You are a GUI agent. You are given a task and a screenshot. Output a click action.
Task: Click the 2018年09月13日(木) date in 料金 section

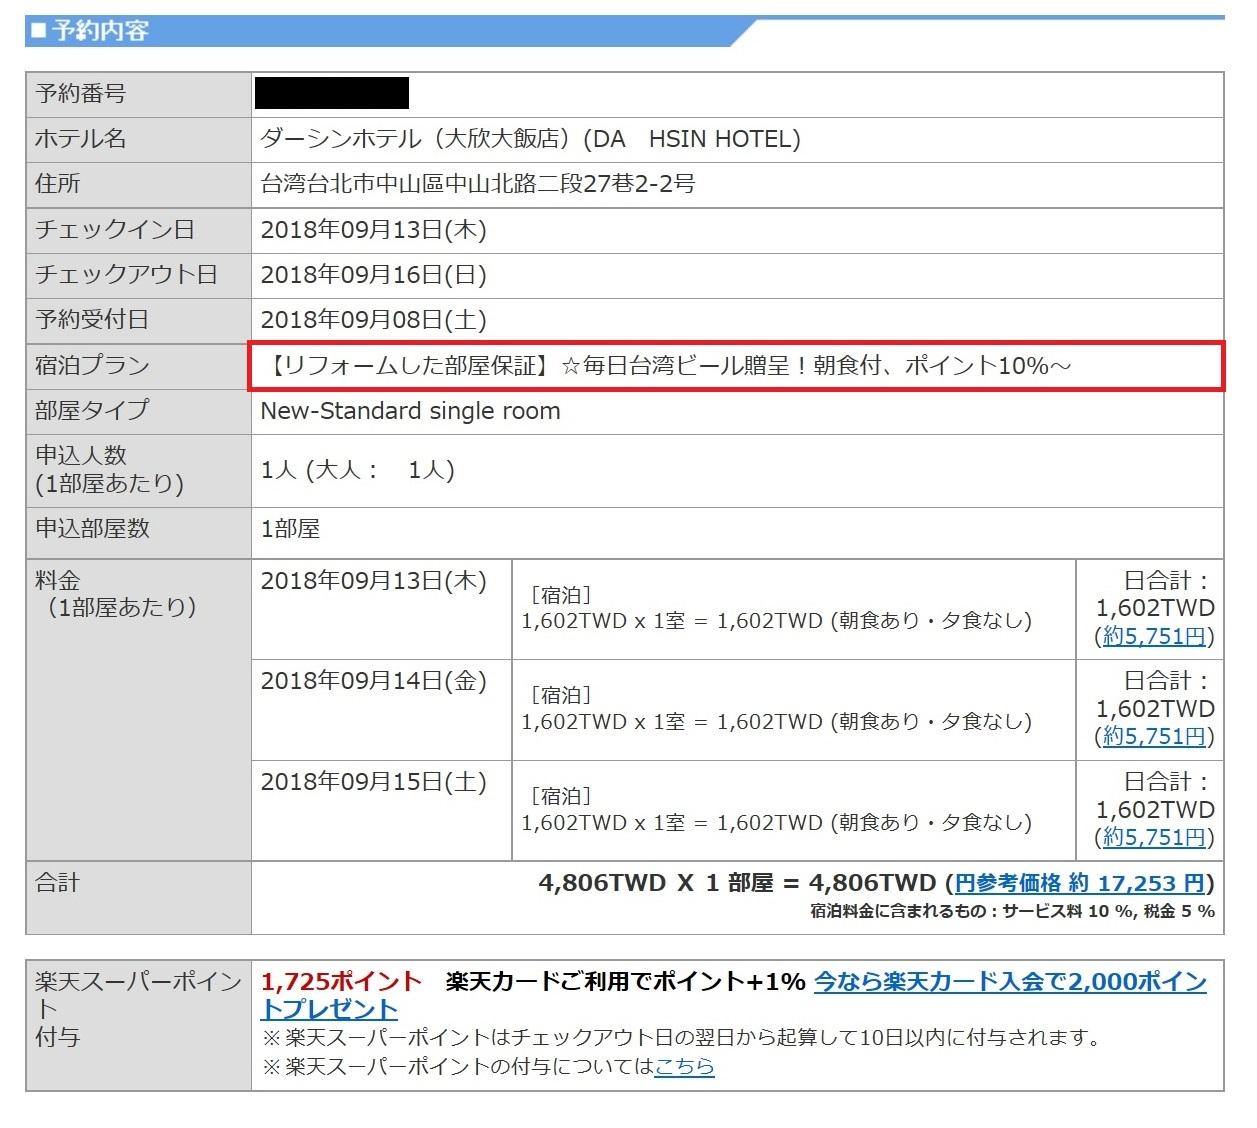(373, 581)
